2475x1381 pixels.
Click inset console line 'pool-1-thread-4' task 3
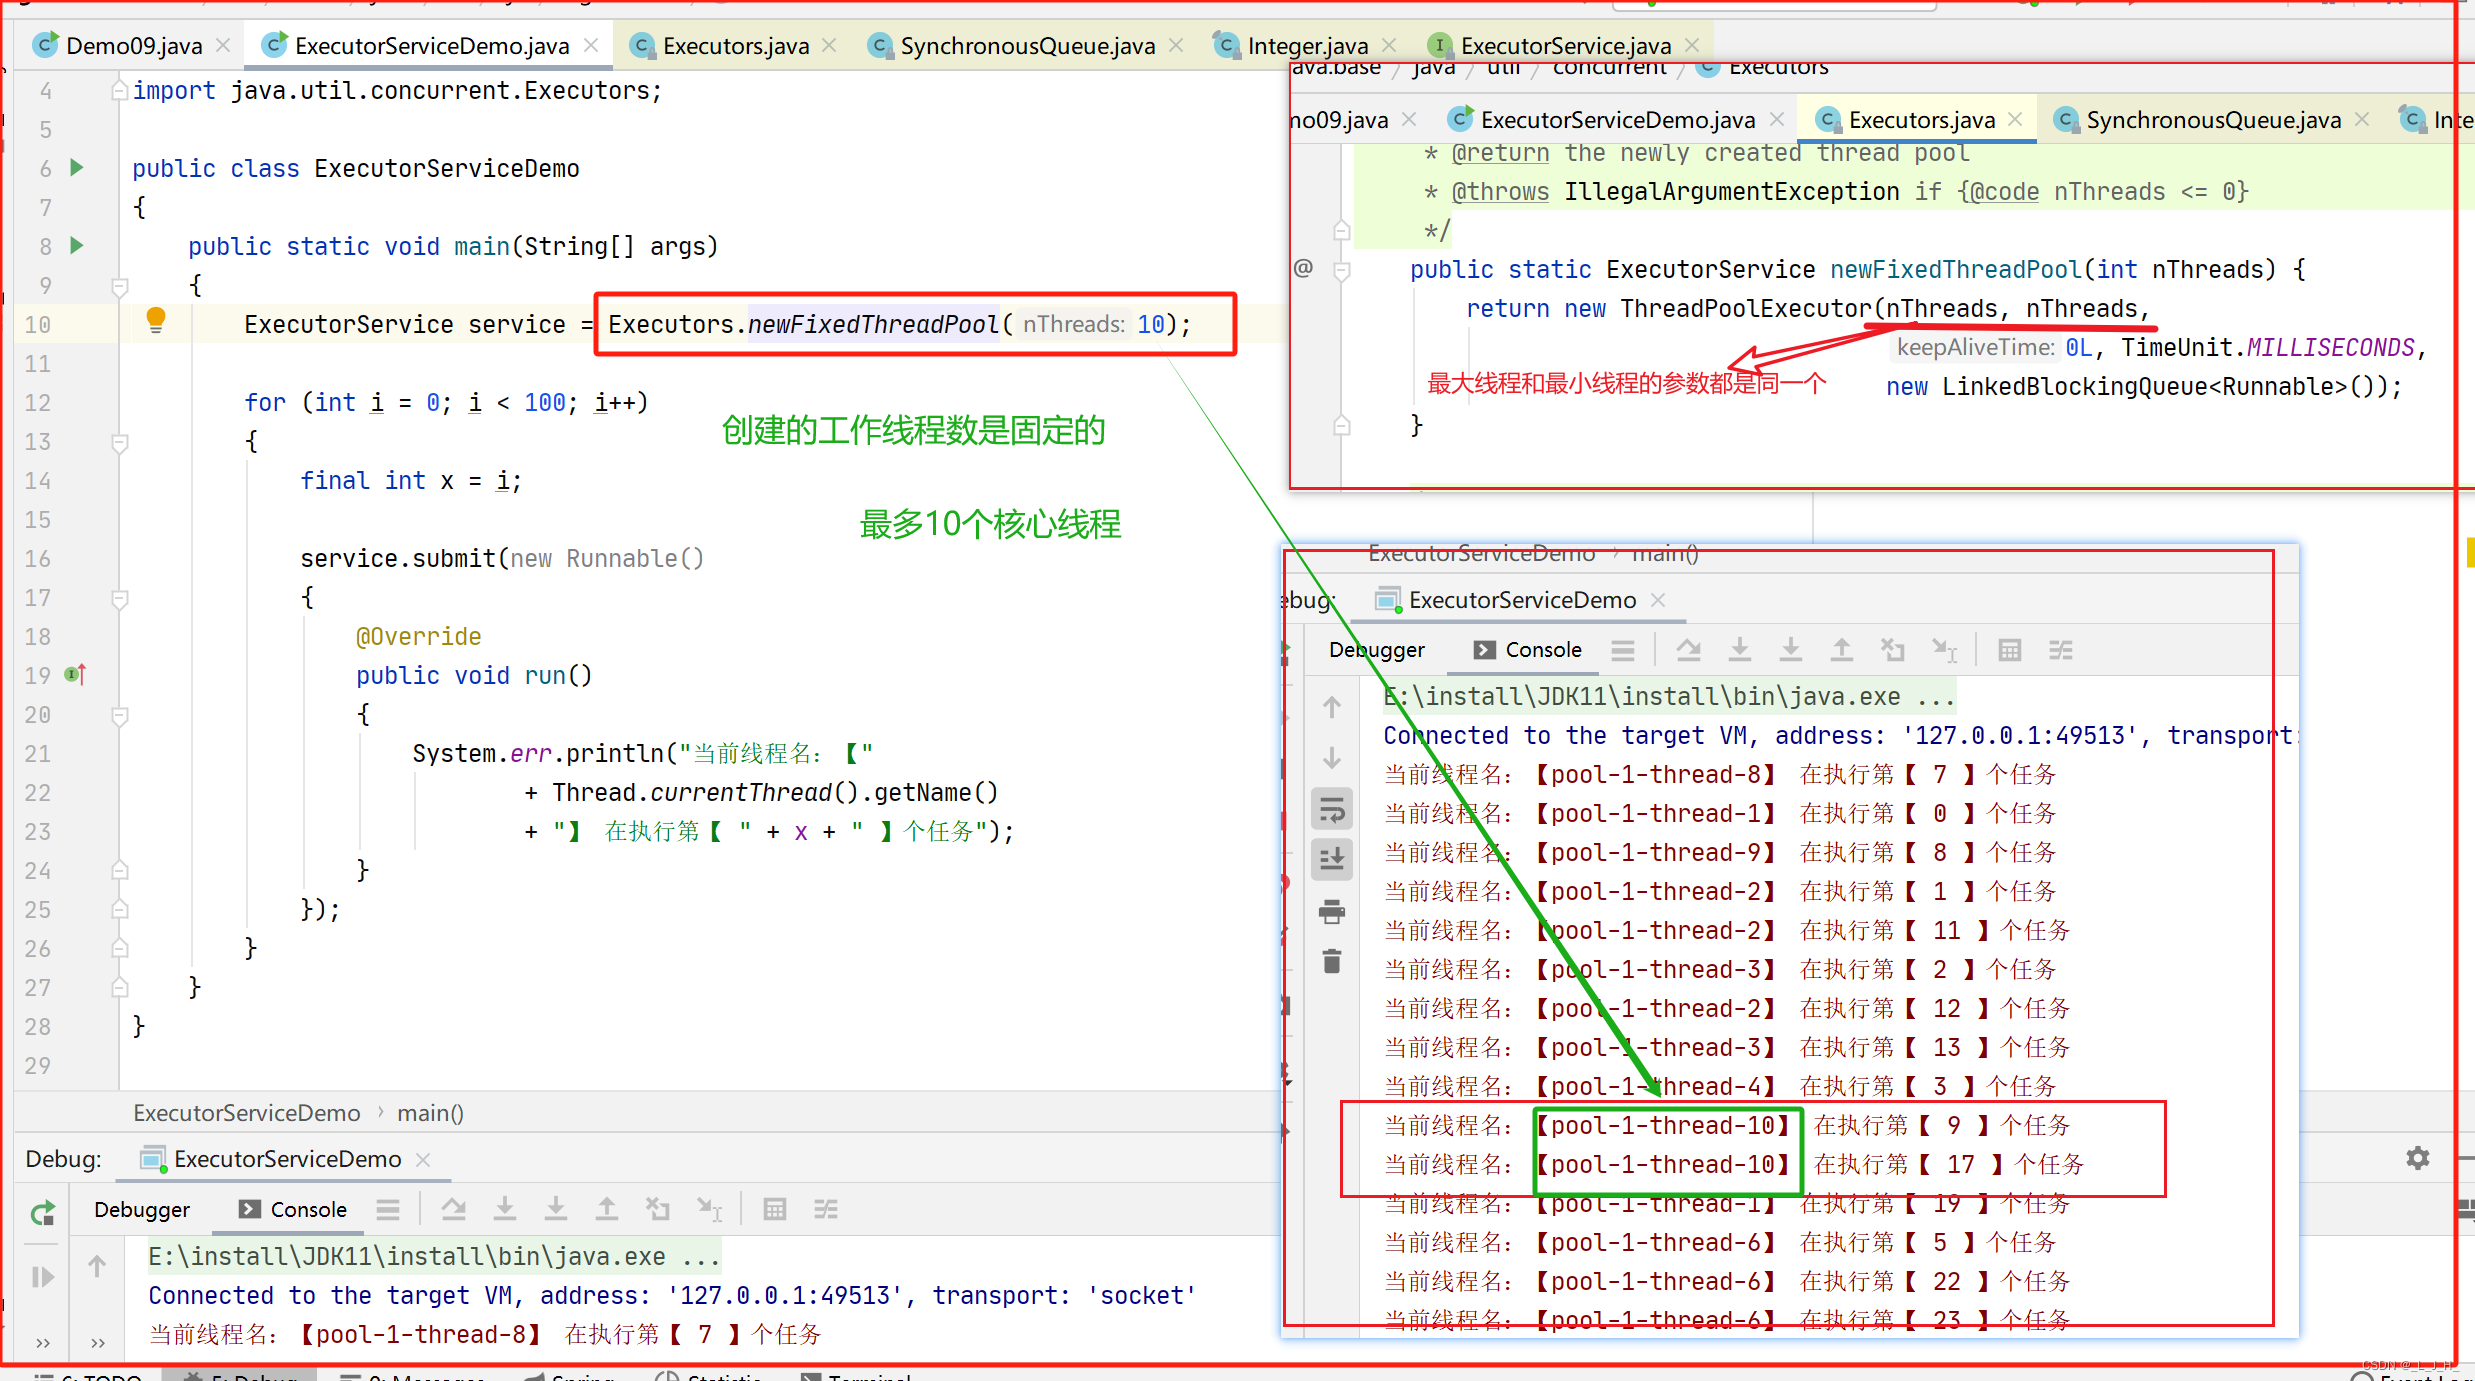1720,1087
